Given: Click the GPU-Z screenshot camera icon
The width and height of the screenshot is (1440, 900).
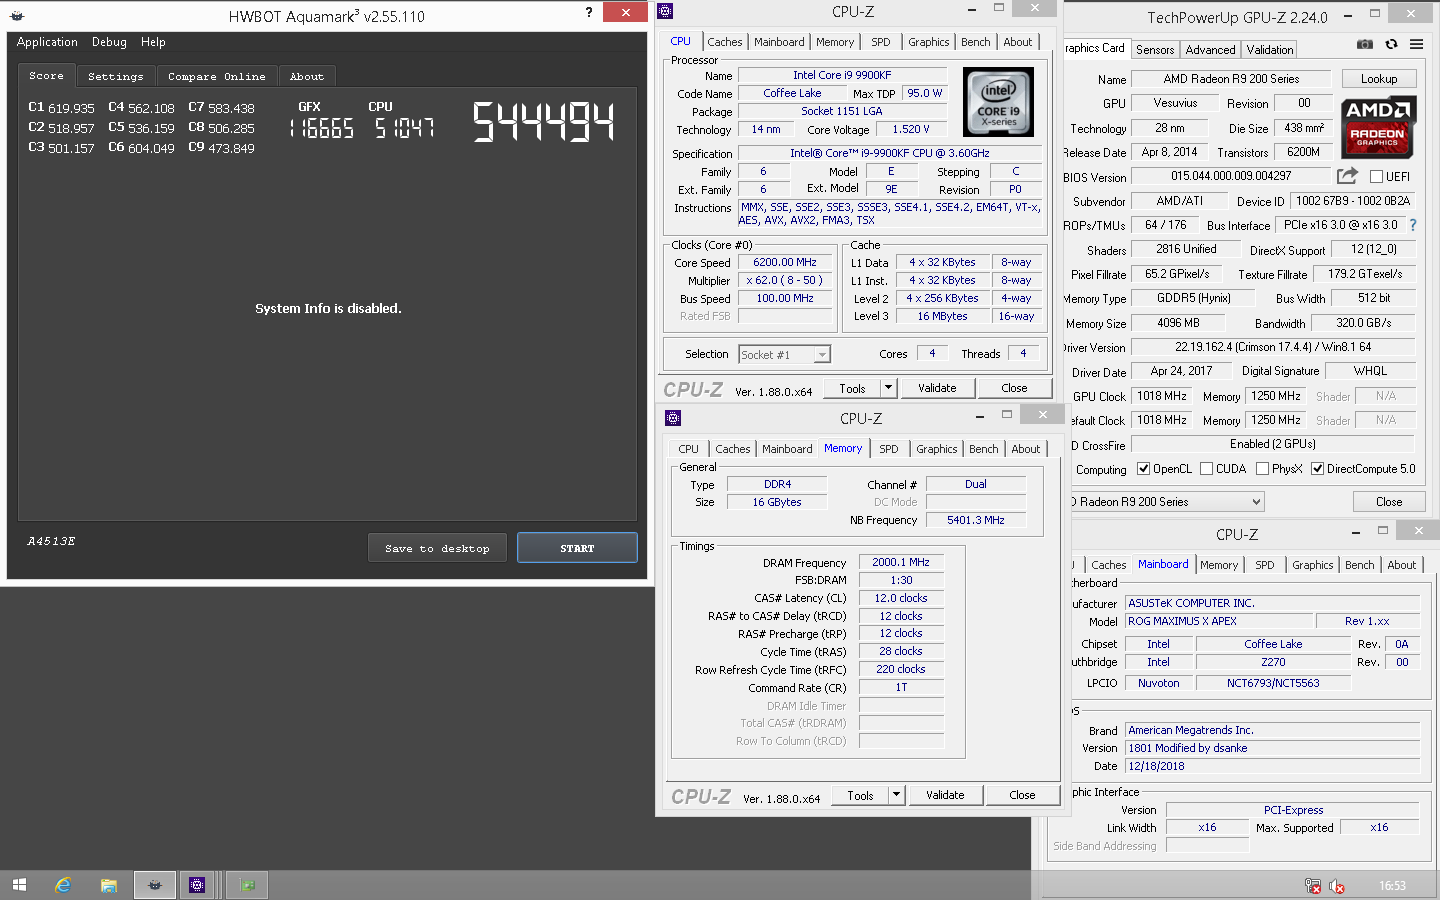Looking at the screenshot, I should [1364, 44].
